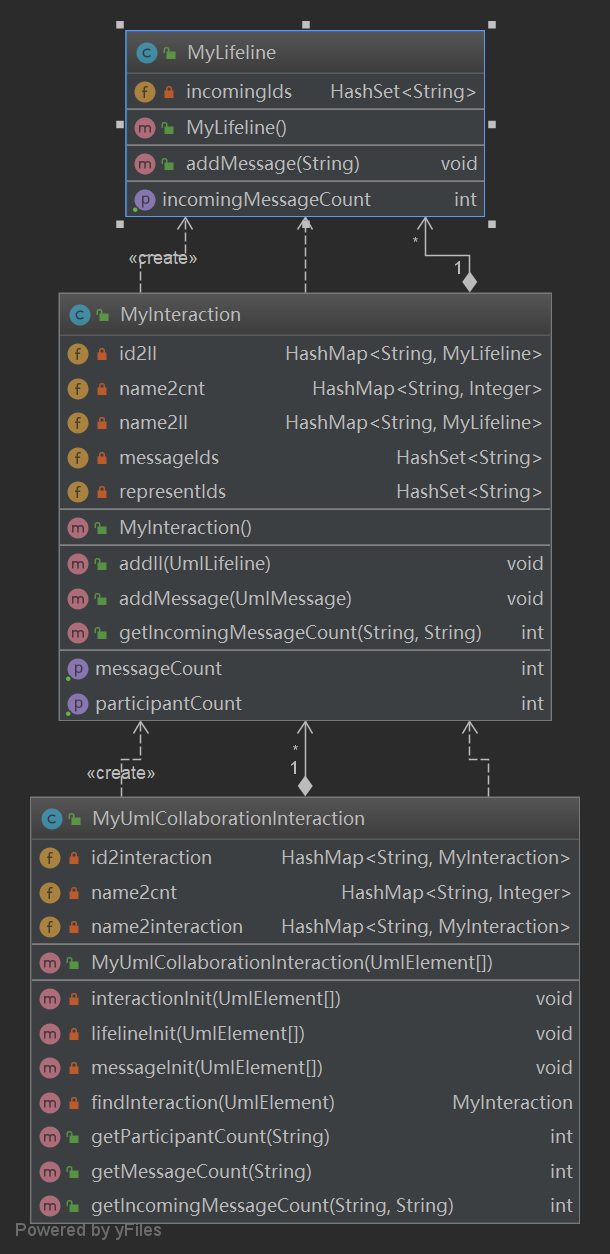This screenshot has width=610, height=1254.
Task: Click the «create» label above MyUmlCollaborationInteraction
Action: tap(121, 773)
